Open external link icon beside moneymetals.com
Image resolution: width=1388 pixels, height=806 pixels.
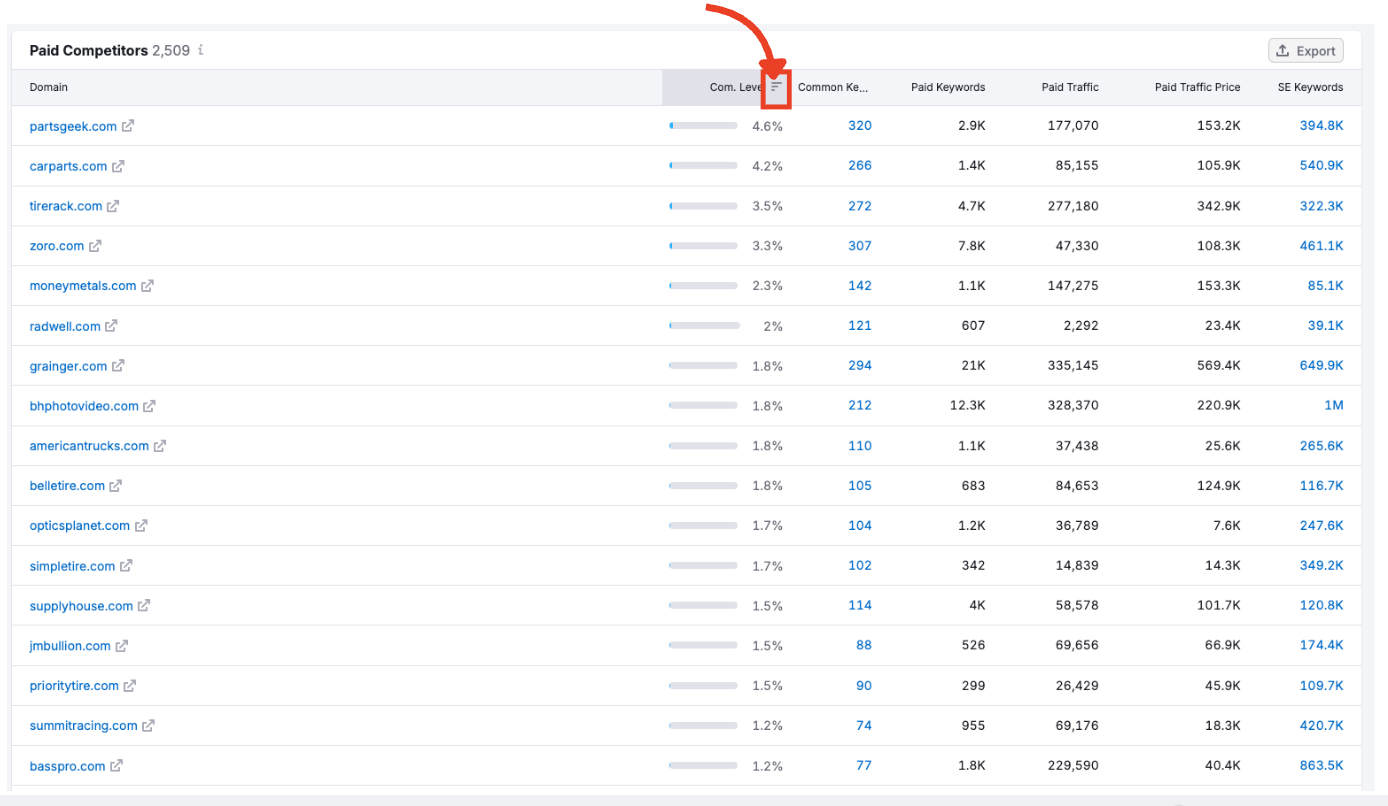pos(147,286)
